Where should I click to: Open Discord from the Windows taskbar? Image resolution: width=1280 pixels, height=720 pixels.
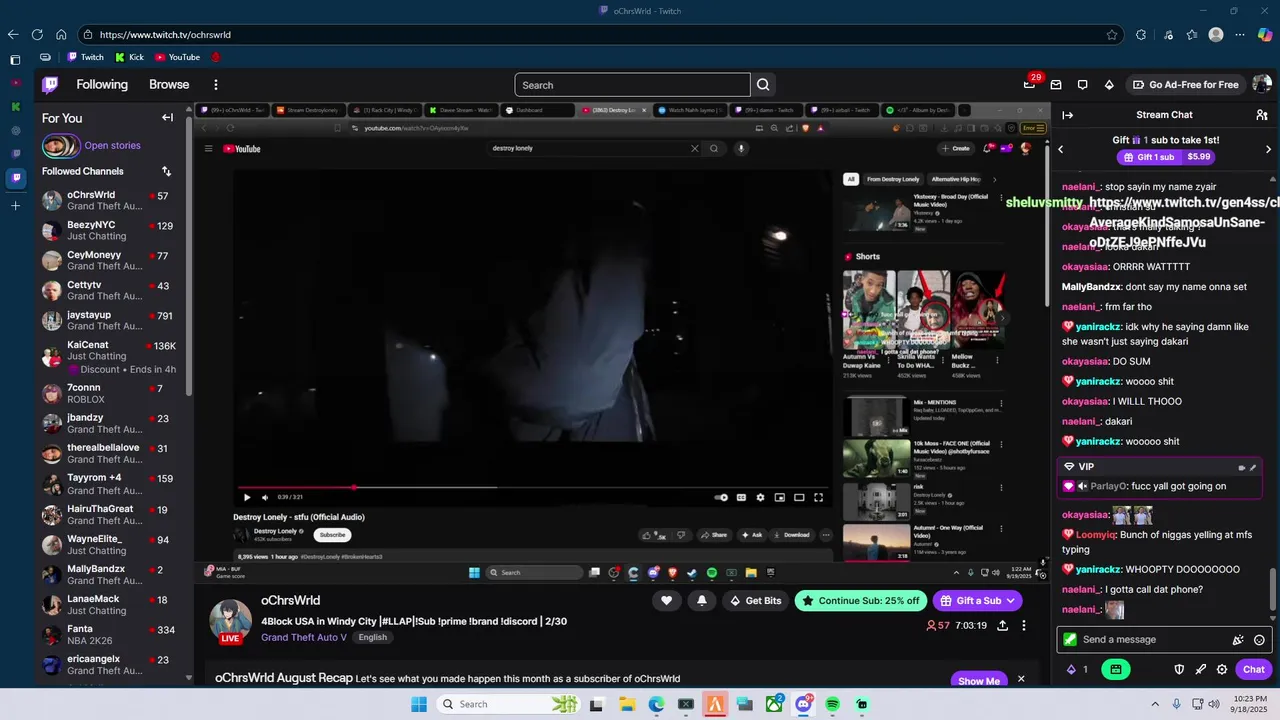click(803, 704)
